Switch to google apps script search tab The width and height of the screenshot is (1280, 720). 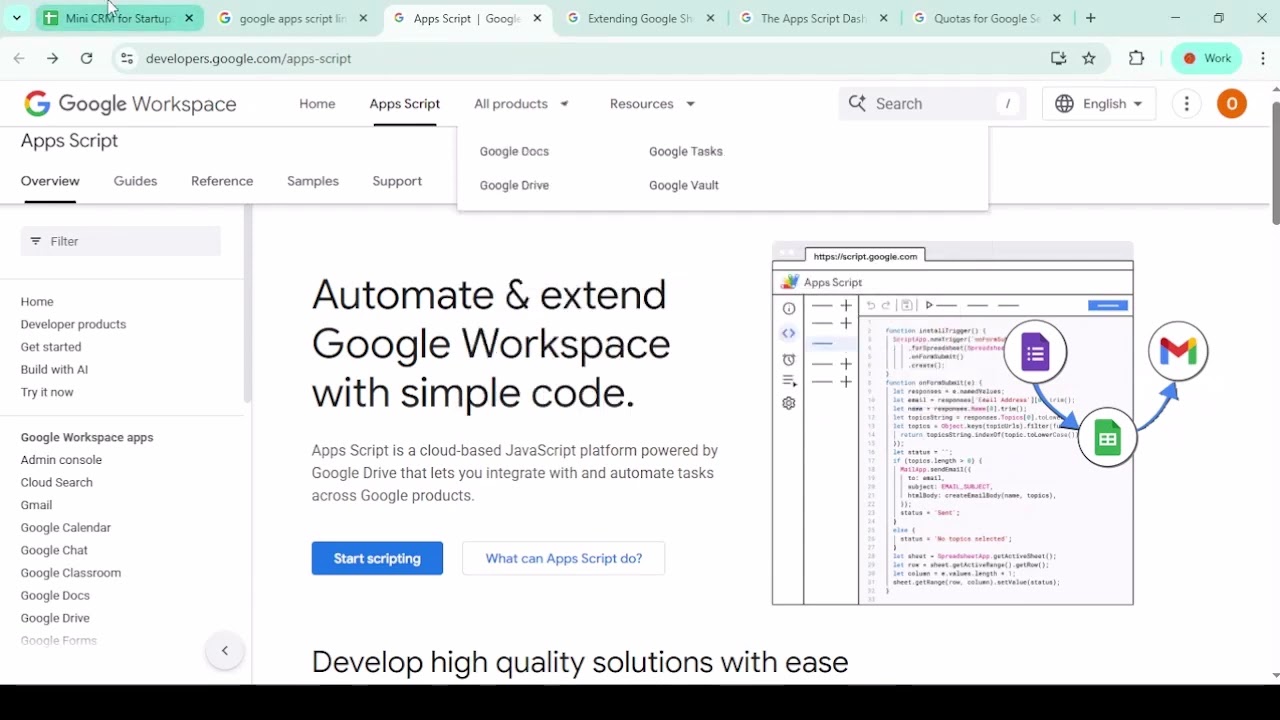tap(293, 18)
